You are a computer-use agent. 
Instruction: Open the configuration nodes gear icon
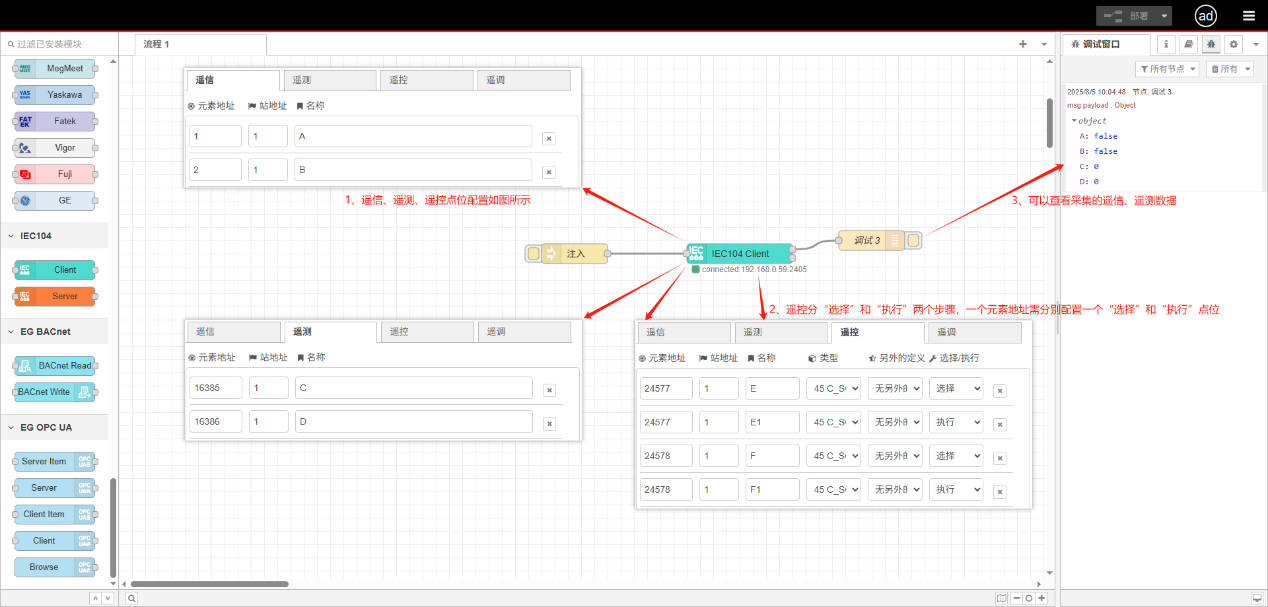pos(1233,44)
